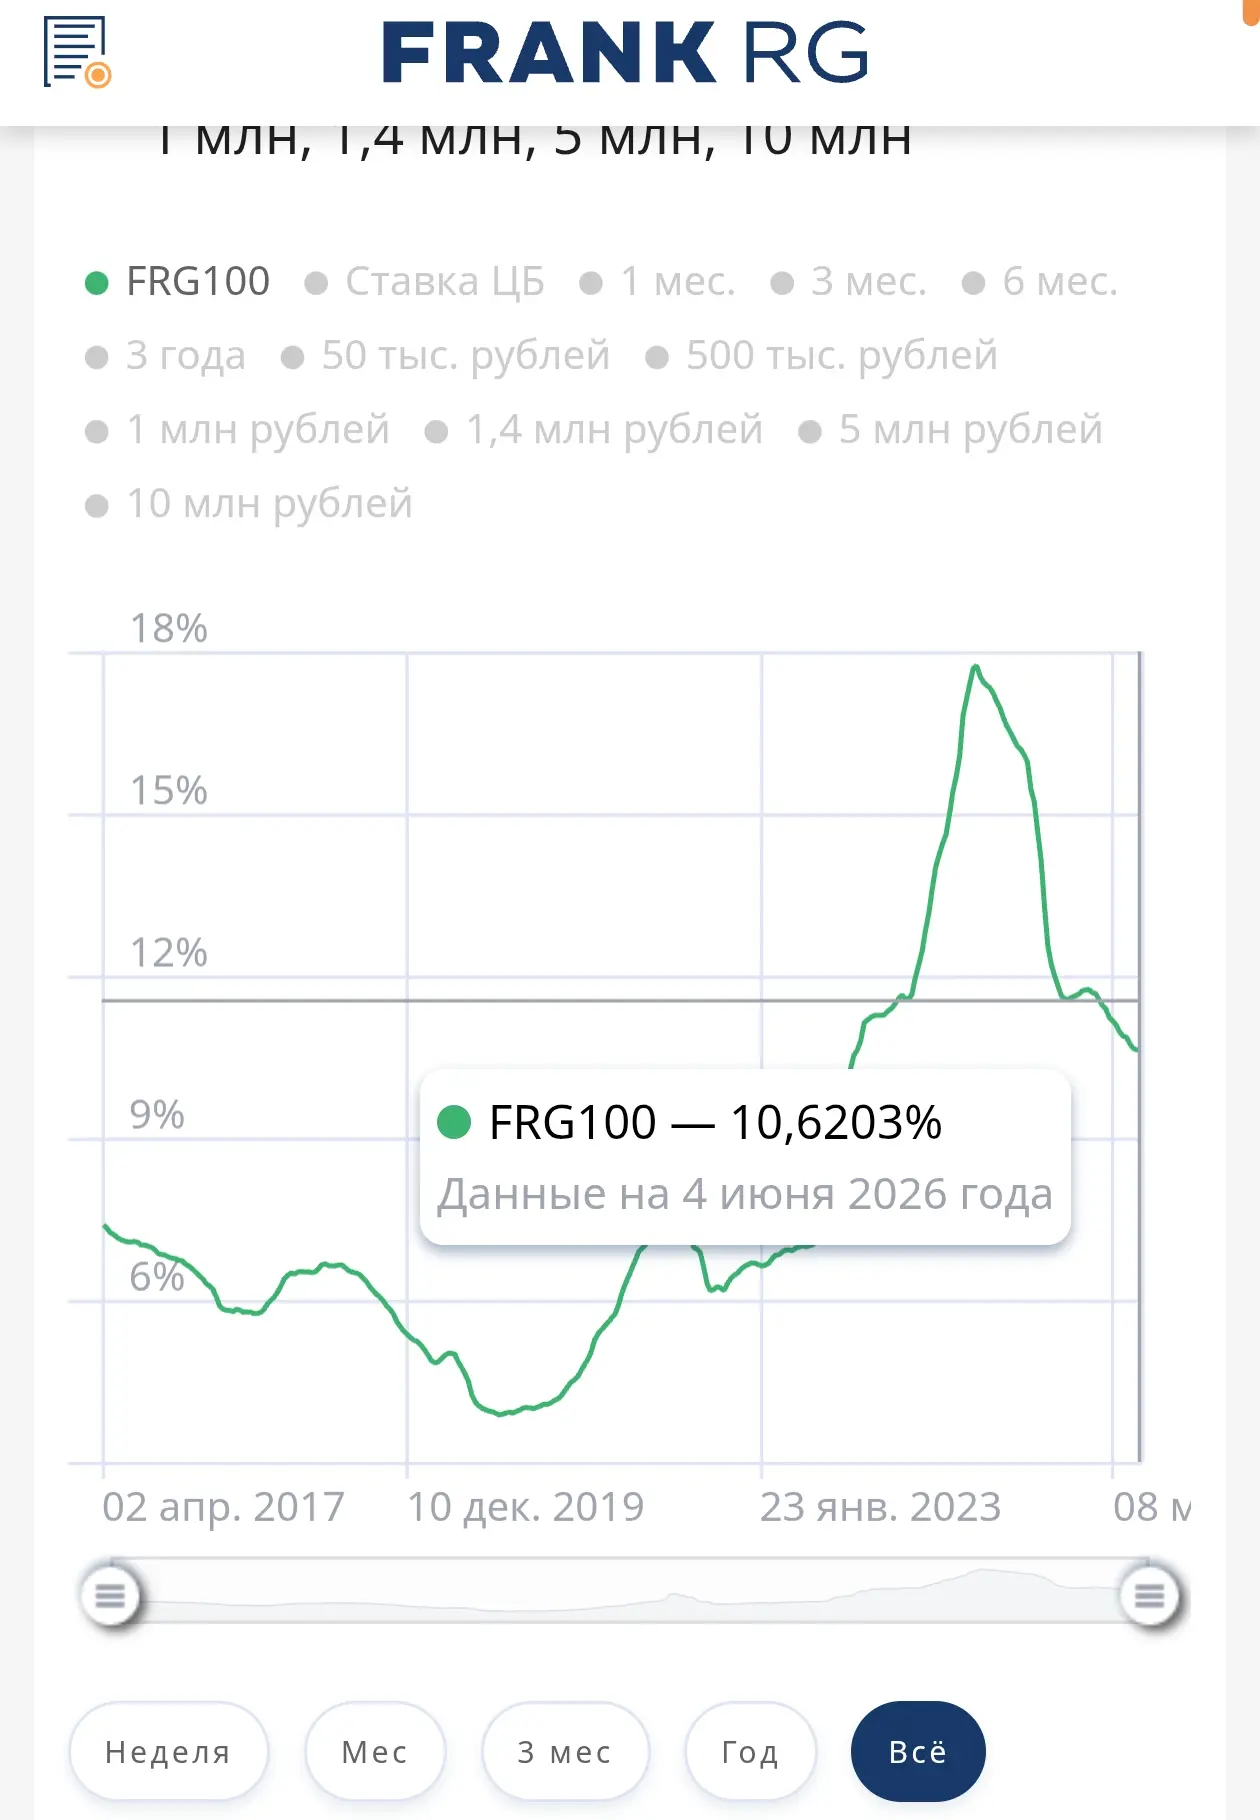
Task: Click the right range slider handle
Action: tap(1150, 1595)
